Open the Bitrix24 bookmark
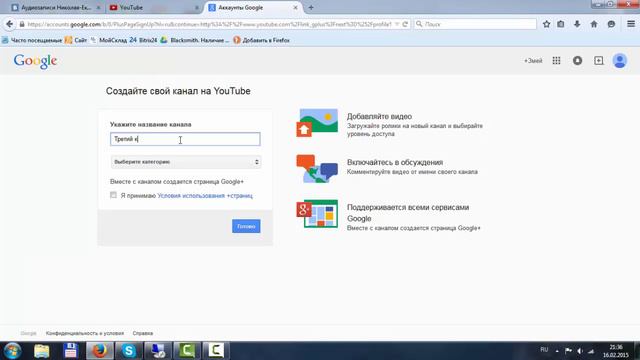 click(143, 40)
